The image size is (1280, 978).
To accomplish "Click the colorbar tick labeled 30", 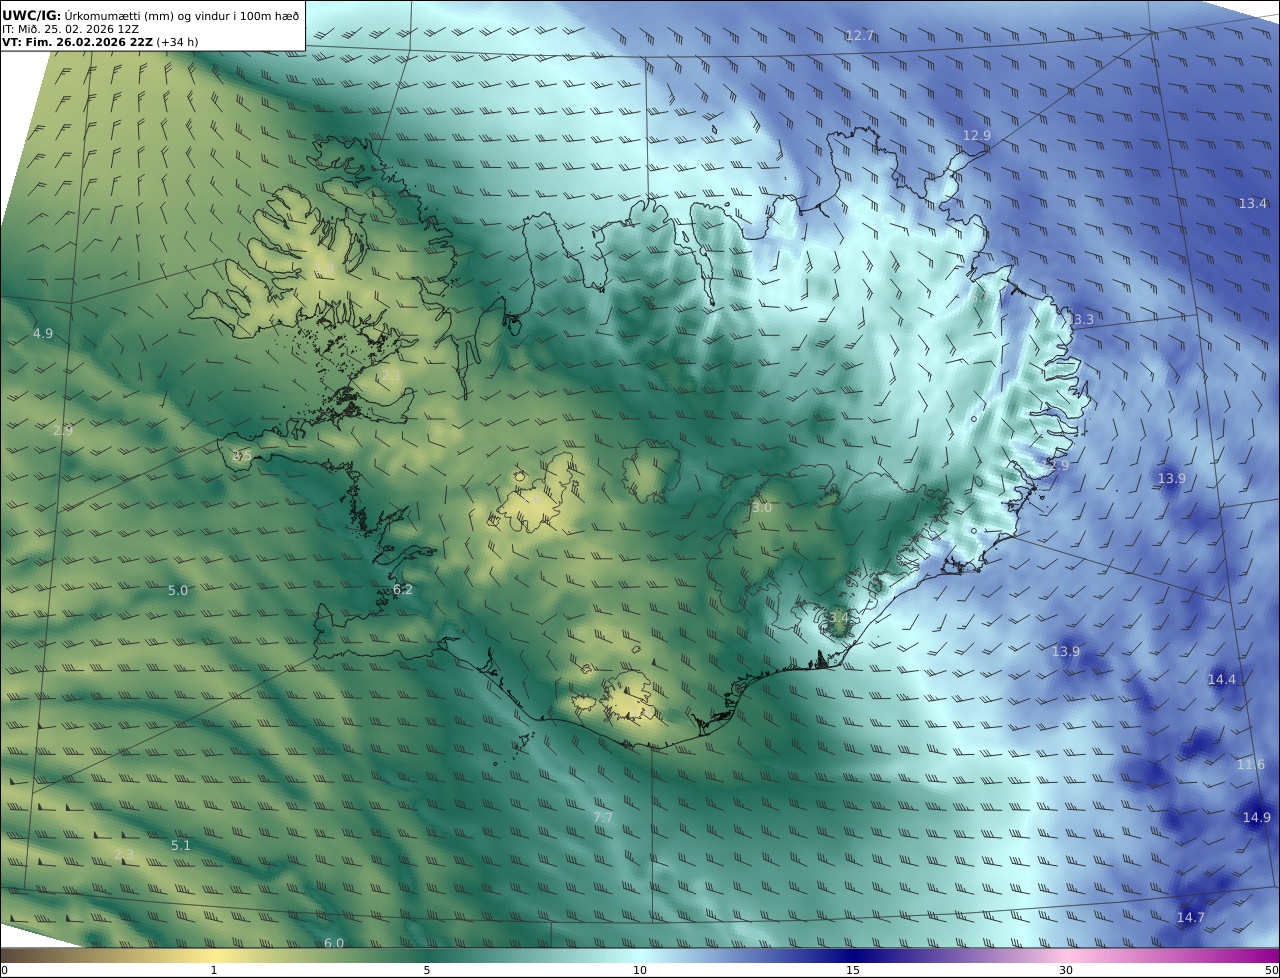I will pyautogui.click(x=1066, y=970).
